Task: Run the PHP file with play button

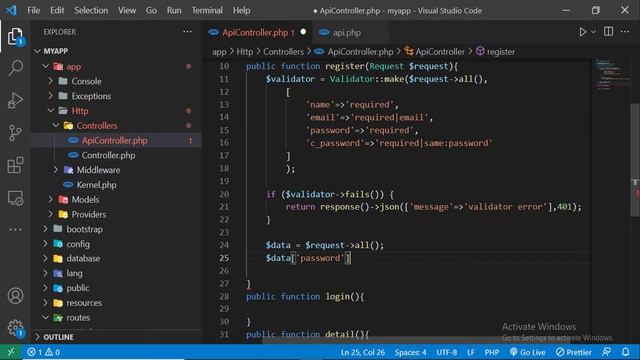Action: [x=582, y=32]
